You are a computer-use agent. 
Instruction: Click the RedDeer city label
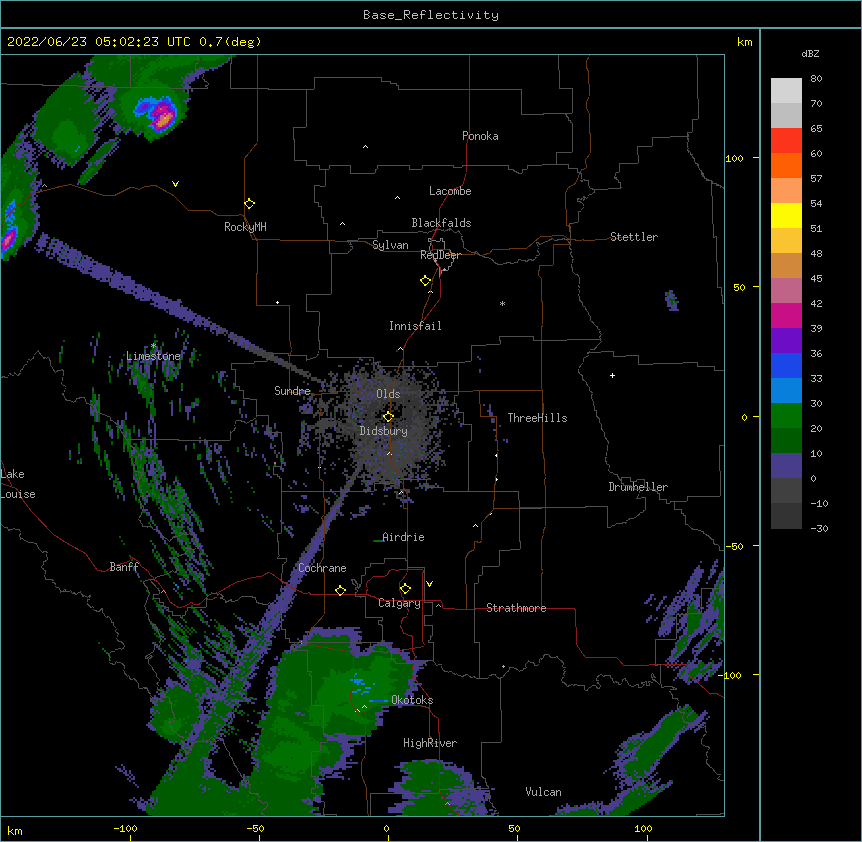pyautogui.click(x=440, y=255)
